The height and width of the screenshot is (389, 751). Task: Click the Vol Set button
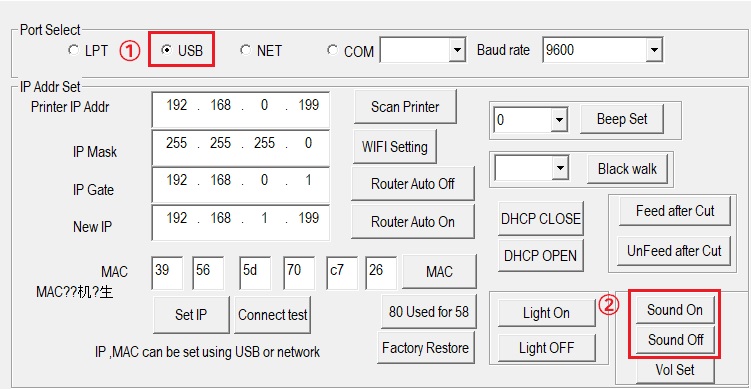[x=675, y=370]
